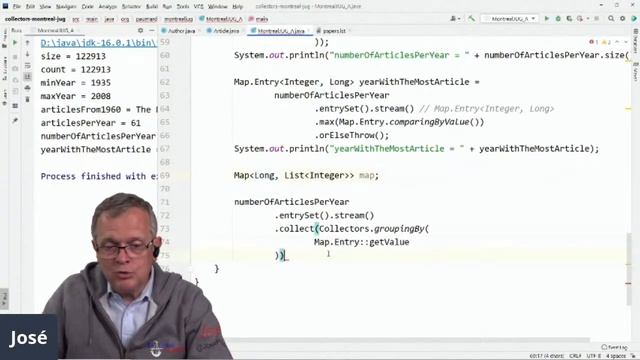Click Run with Coverage icon
640x360 pixels.
(x=569, y=19)
